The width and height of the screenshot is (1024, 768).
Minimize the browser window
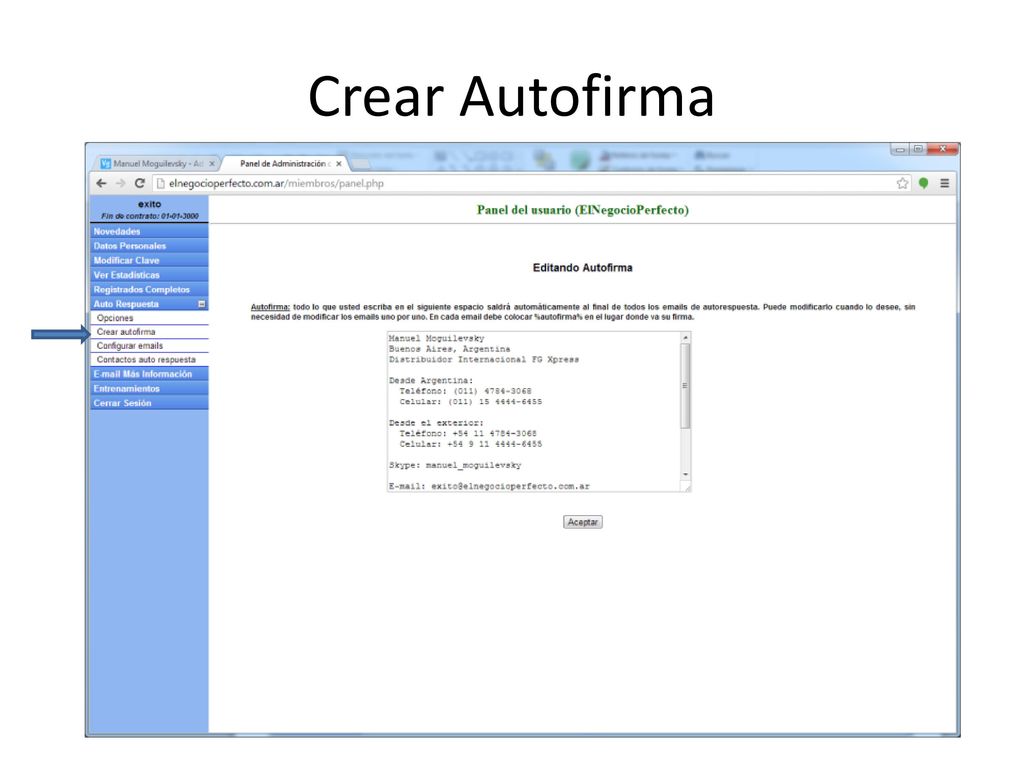point(900,150)
